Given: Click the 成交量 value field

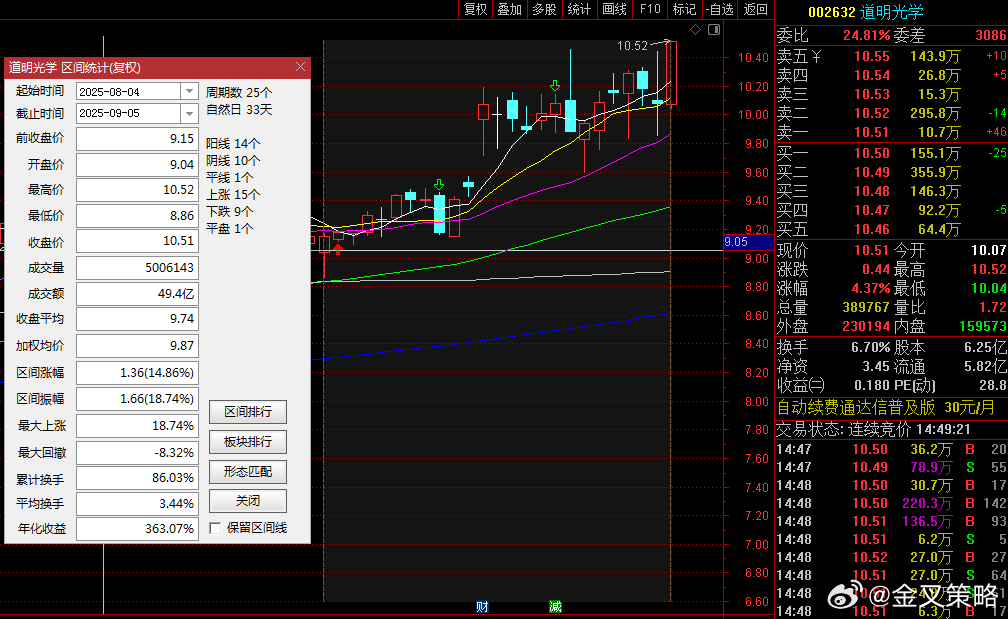Looking at the screenshot, I should point(137,268).
